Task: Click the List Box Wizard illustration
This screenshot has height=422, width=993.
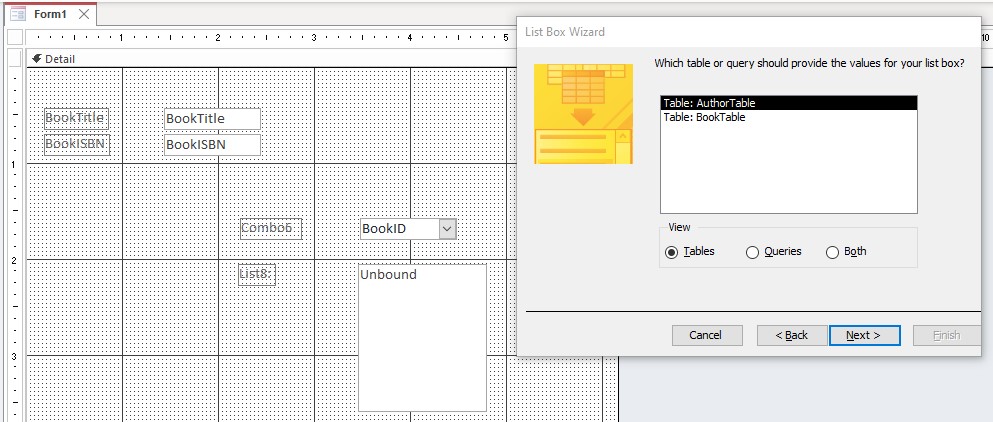Action: tap(583, 113)
